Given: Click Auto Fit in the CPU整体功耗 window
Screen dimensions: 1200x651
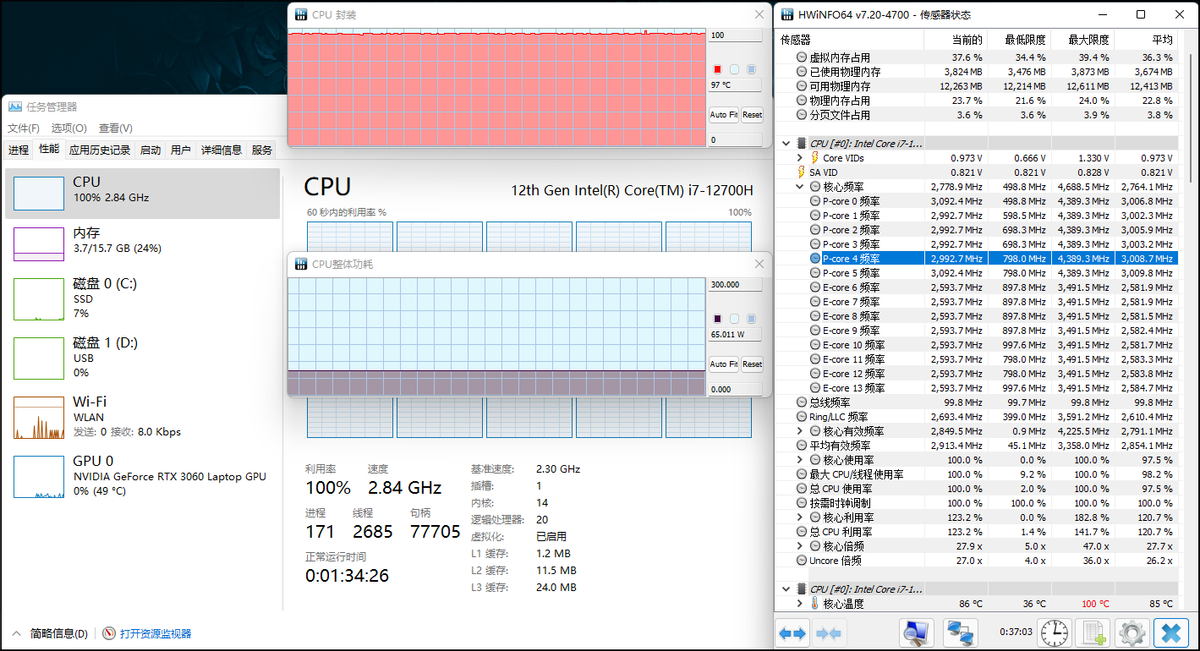Looking at the screenshot, I should pos(724,364).
